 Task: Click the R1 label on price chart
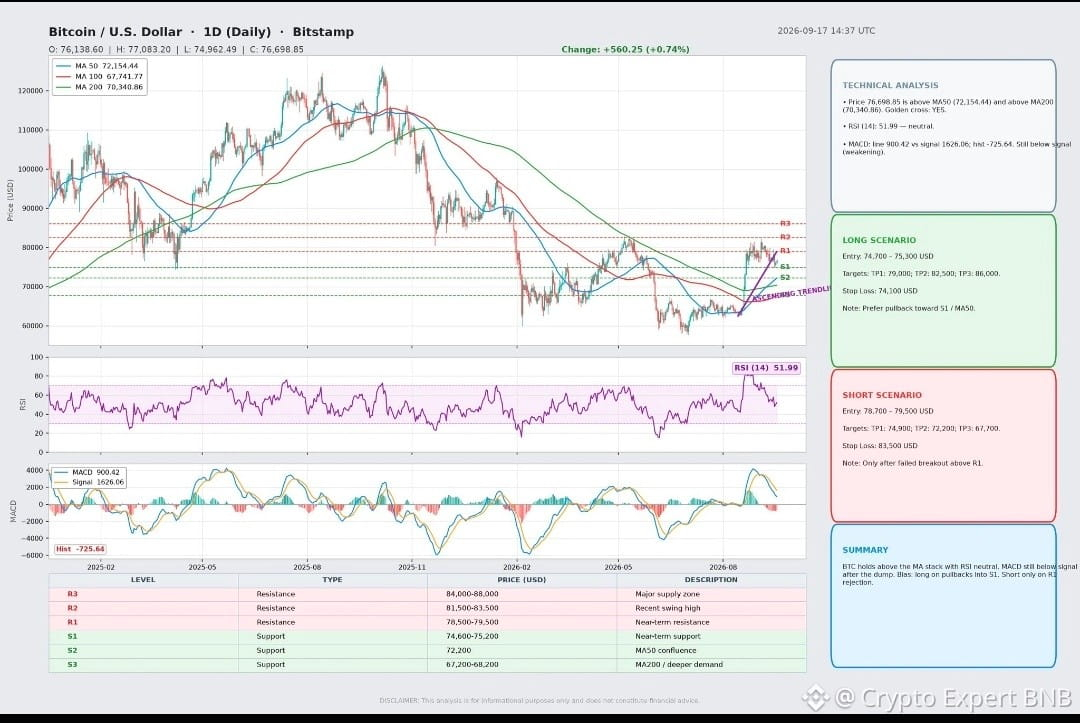click(x=785, y=251)
